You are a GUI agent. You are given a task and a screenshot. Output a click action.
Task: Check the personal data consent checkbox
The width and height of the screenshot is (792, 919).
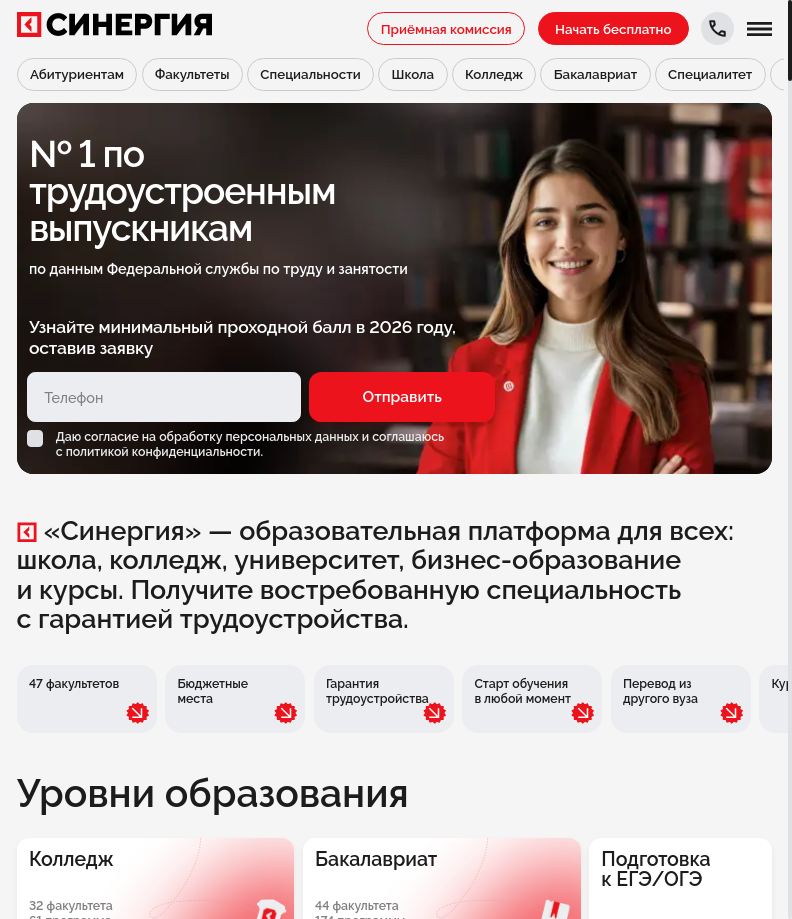(35, 438)
